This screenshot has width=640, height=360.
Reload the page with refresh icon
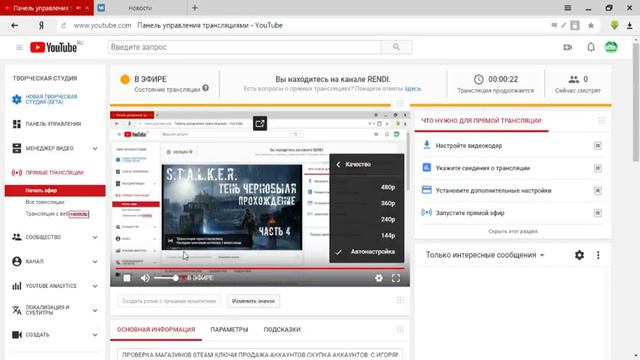pos(64,25)
